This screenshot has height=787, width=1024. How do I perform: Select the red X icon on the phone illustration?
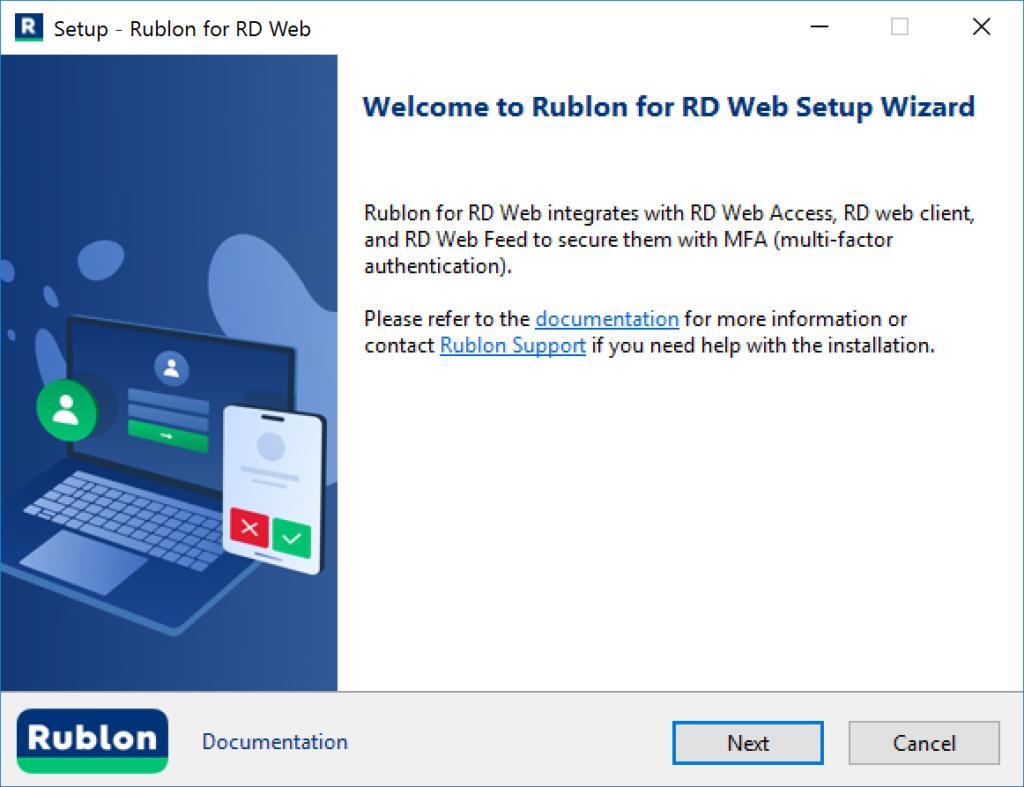coord(249,527)
